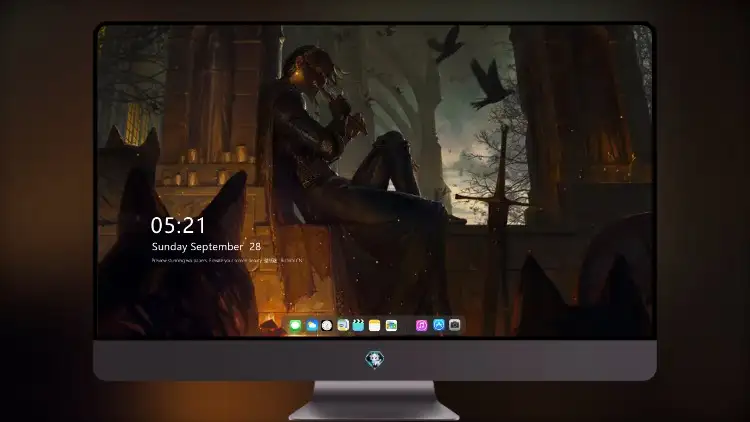Screen dimensions: 750x422
Task: Click the 05:21 clock widget
Action: coord(178,225)
